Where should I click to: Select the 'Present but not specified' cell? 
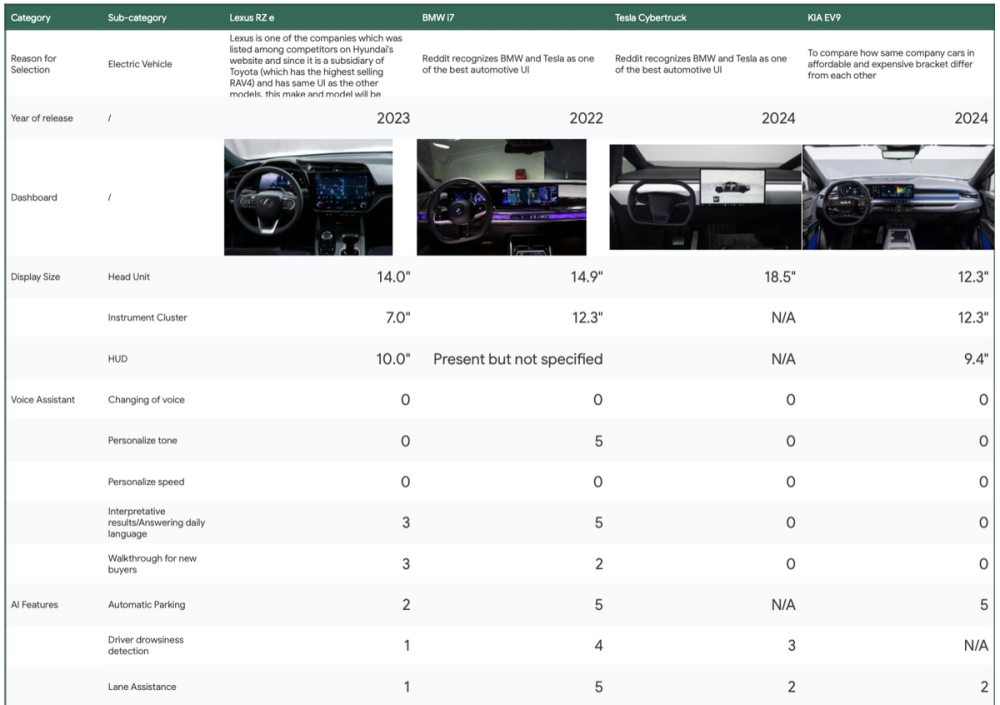[x=518, y=359]
